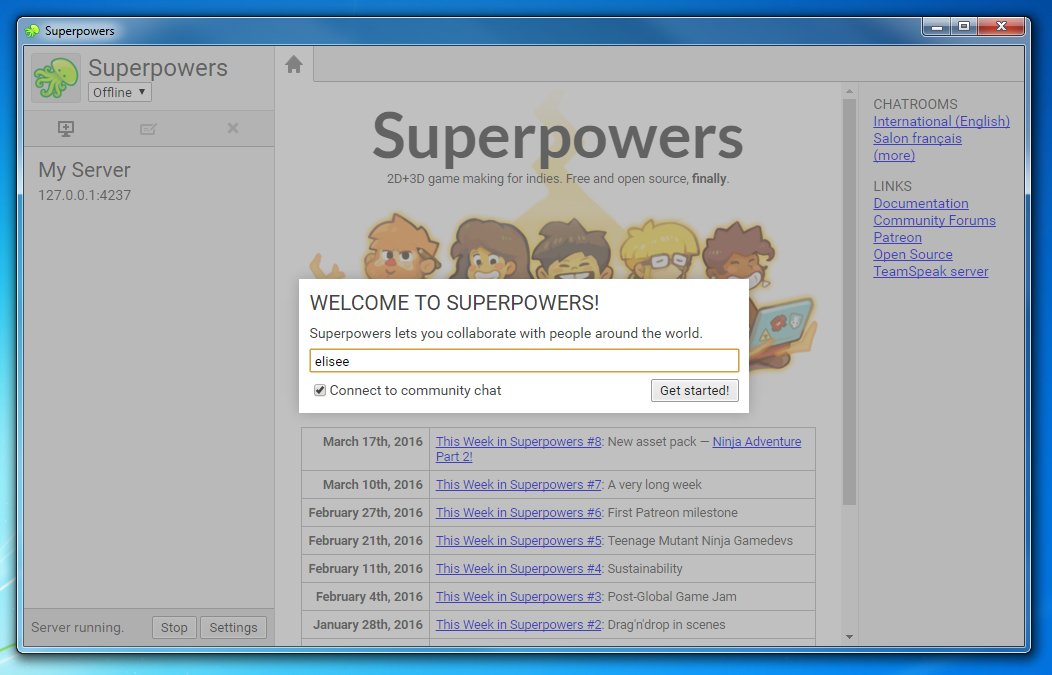This screenshot has width=1052, height=675.
Task: Open This Week in Superpowers #6
Action: (519, 513)
